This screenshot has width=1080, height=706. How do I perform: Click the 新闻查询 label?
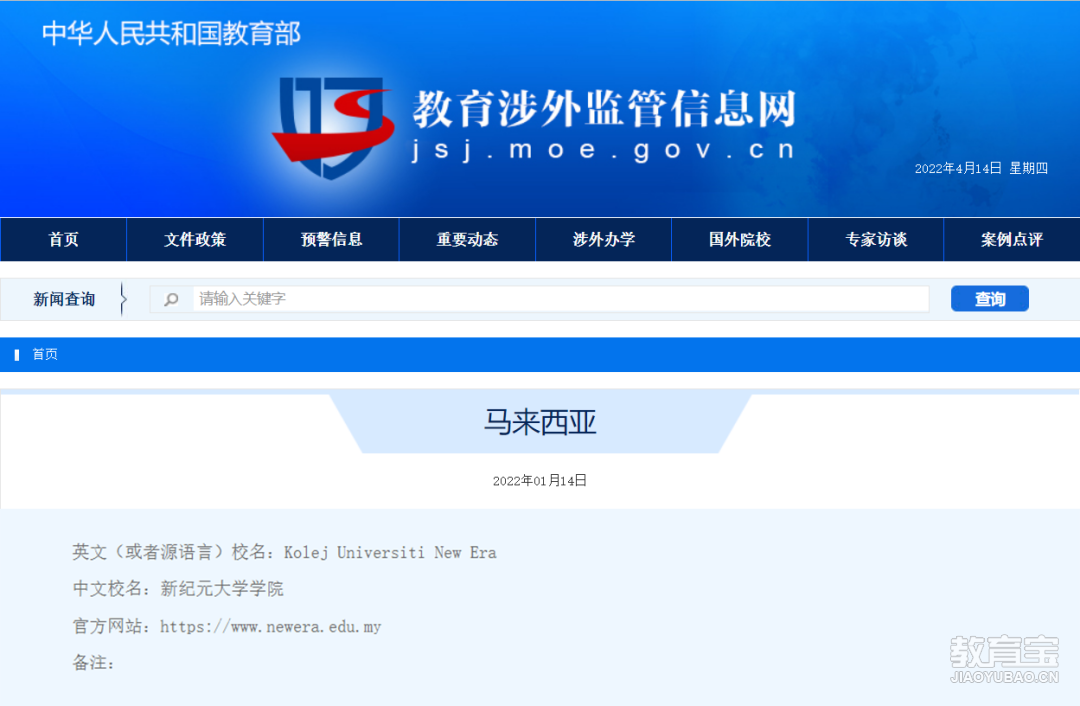tap(64, 299)
